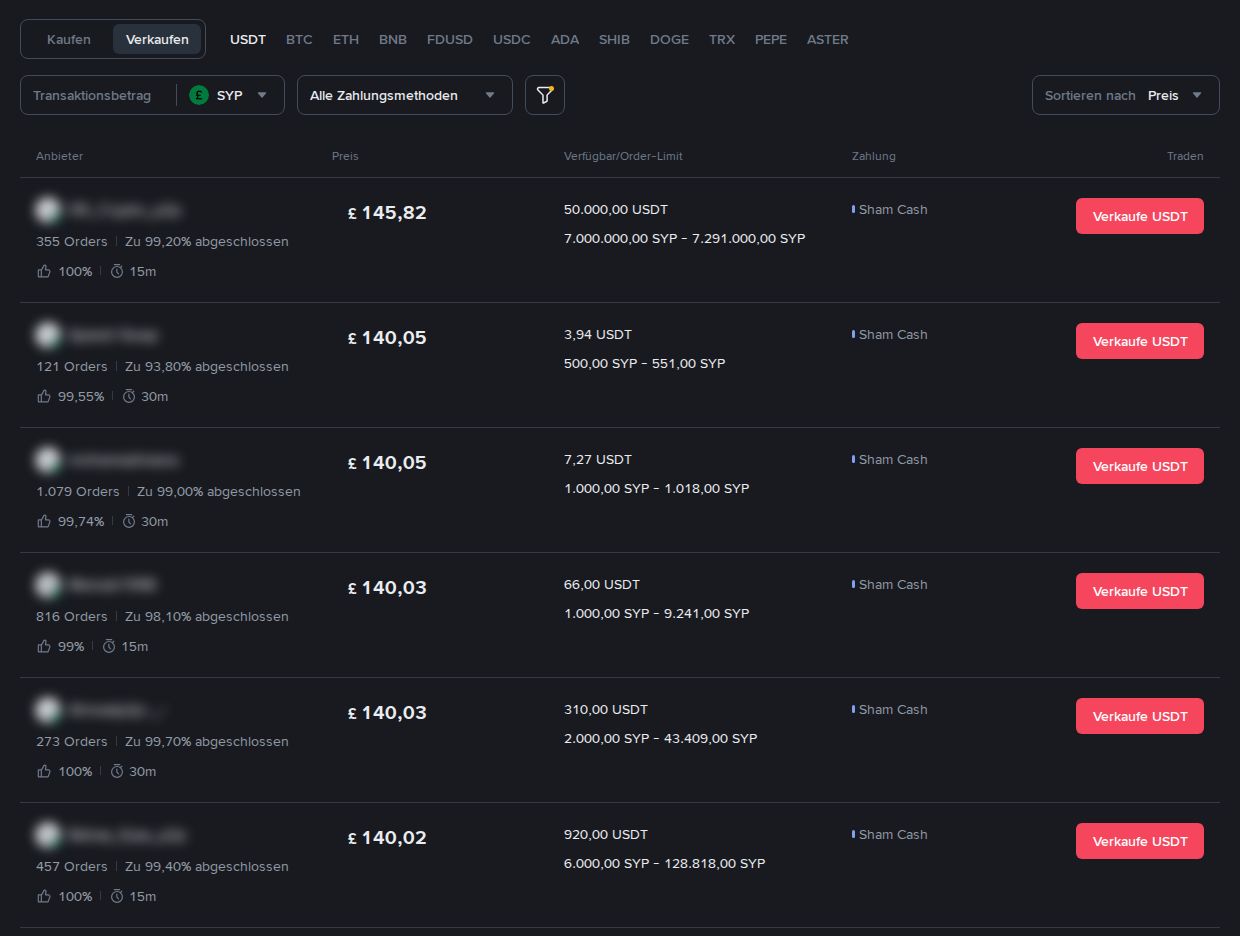
Task: Click price value 140,02
Action: pos(394,838)
